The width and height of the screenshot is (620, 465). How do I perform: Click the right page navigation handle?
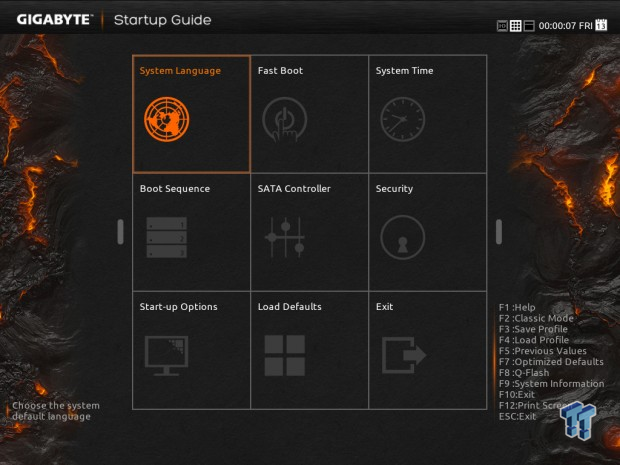coord(499,232)
